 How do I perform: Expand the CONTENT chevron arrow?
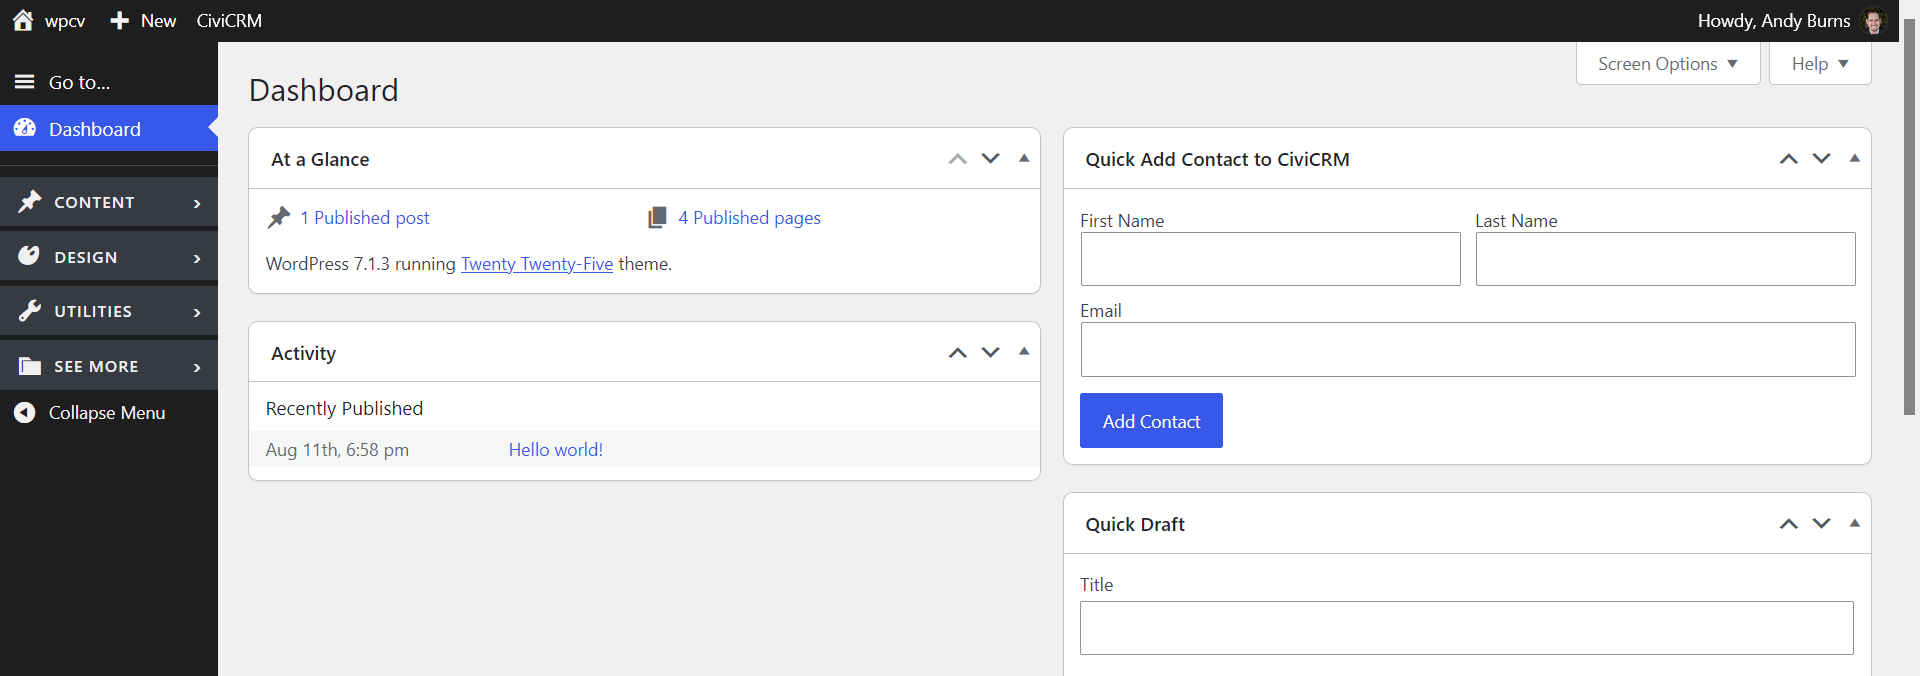[x=197, y=203]
